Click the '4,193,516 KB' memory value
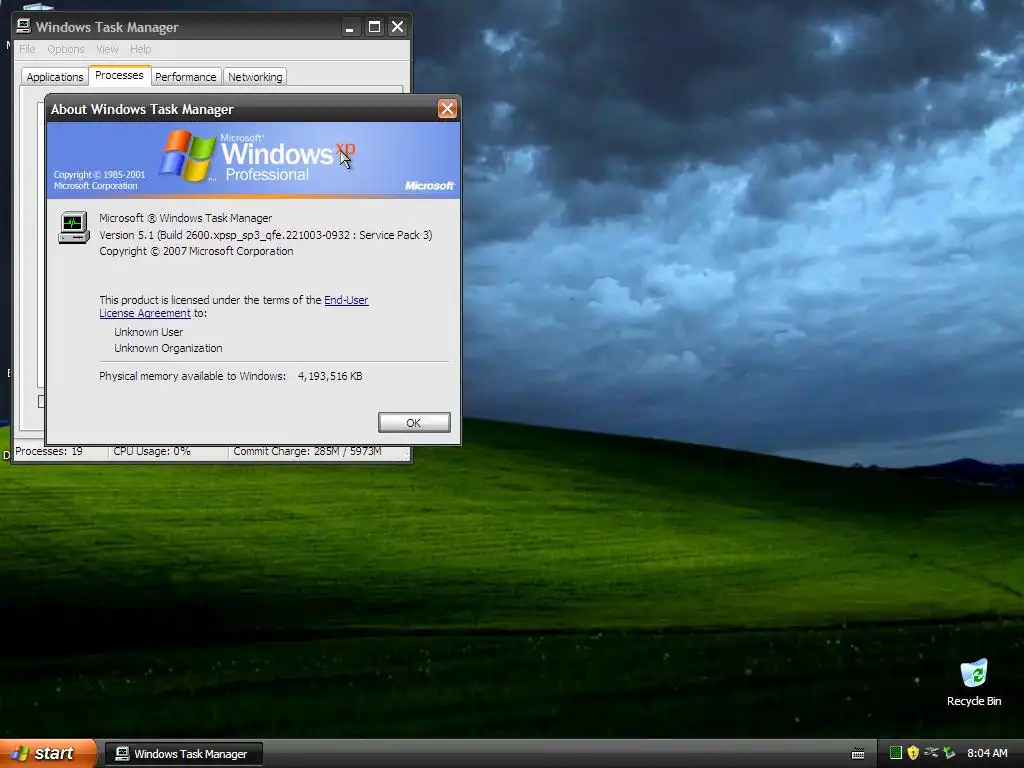Image resolution: width=1024 pixels, height=768 pixels. [x=330, y=376]
